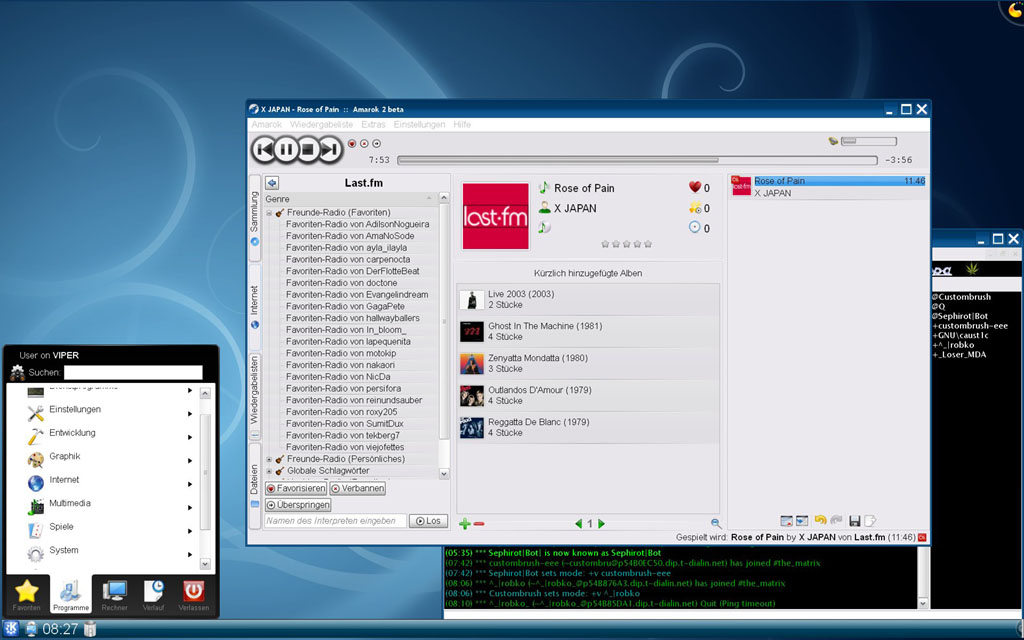Switch to the Sammlung sidebar tab
The width and height of the screenshot is (1024, 640).
click(255, 217)
